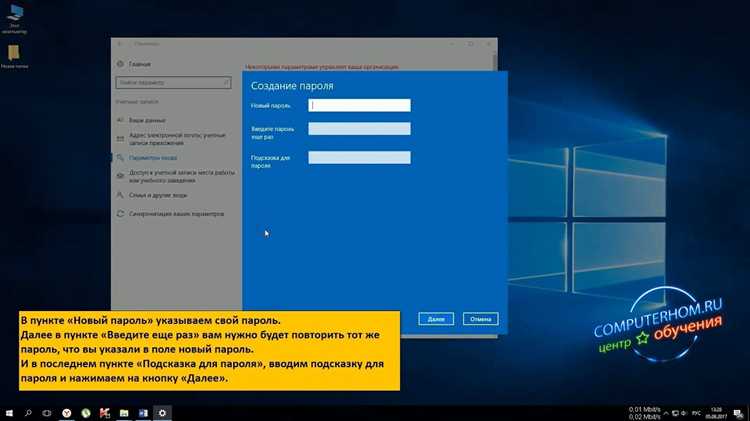Click the network icon in system tray
The height and width of the screenshot is (421, 750).
pos(675,413)
